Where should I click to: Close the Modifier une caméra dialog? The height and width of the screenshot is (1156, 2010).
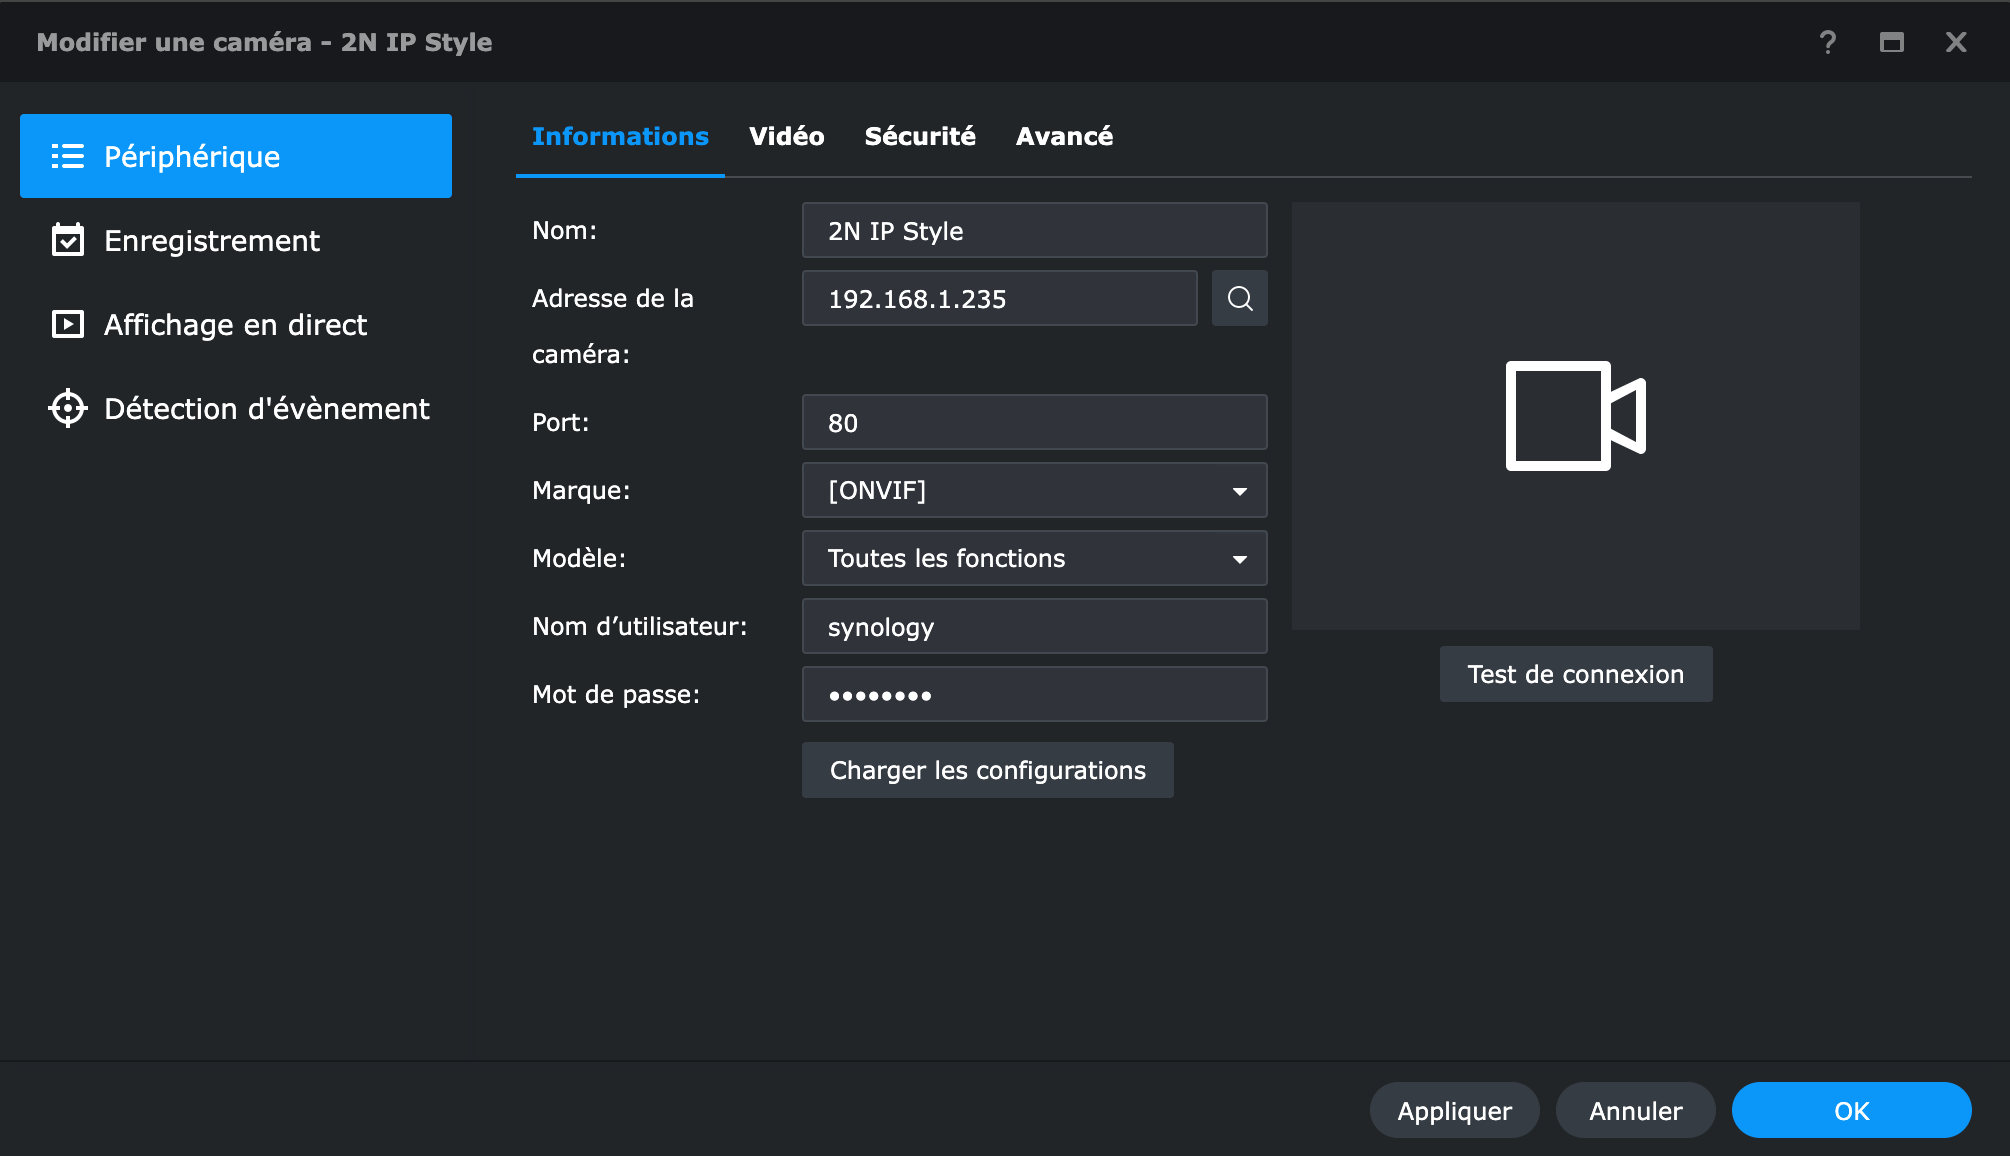tap(1956, 42)
